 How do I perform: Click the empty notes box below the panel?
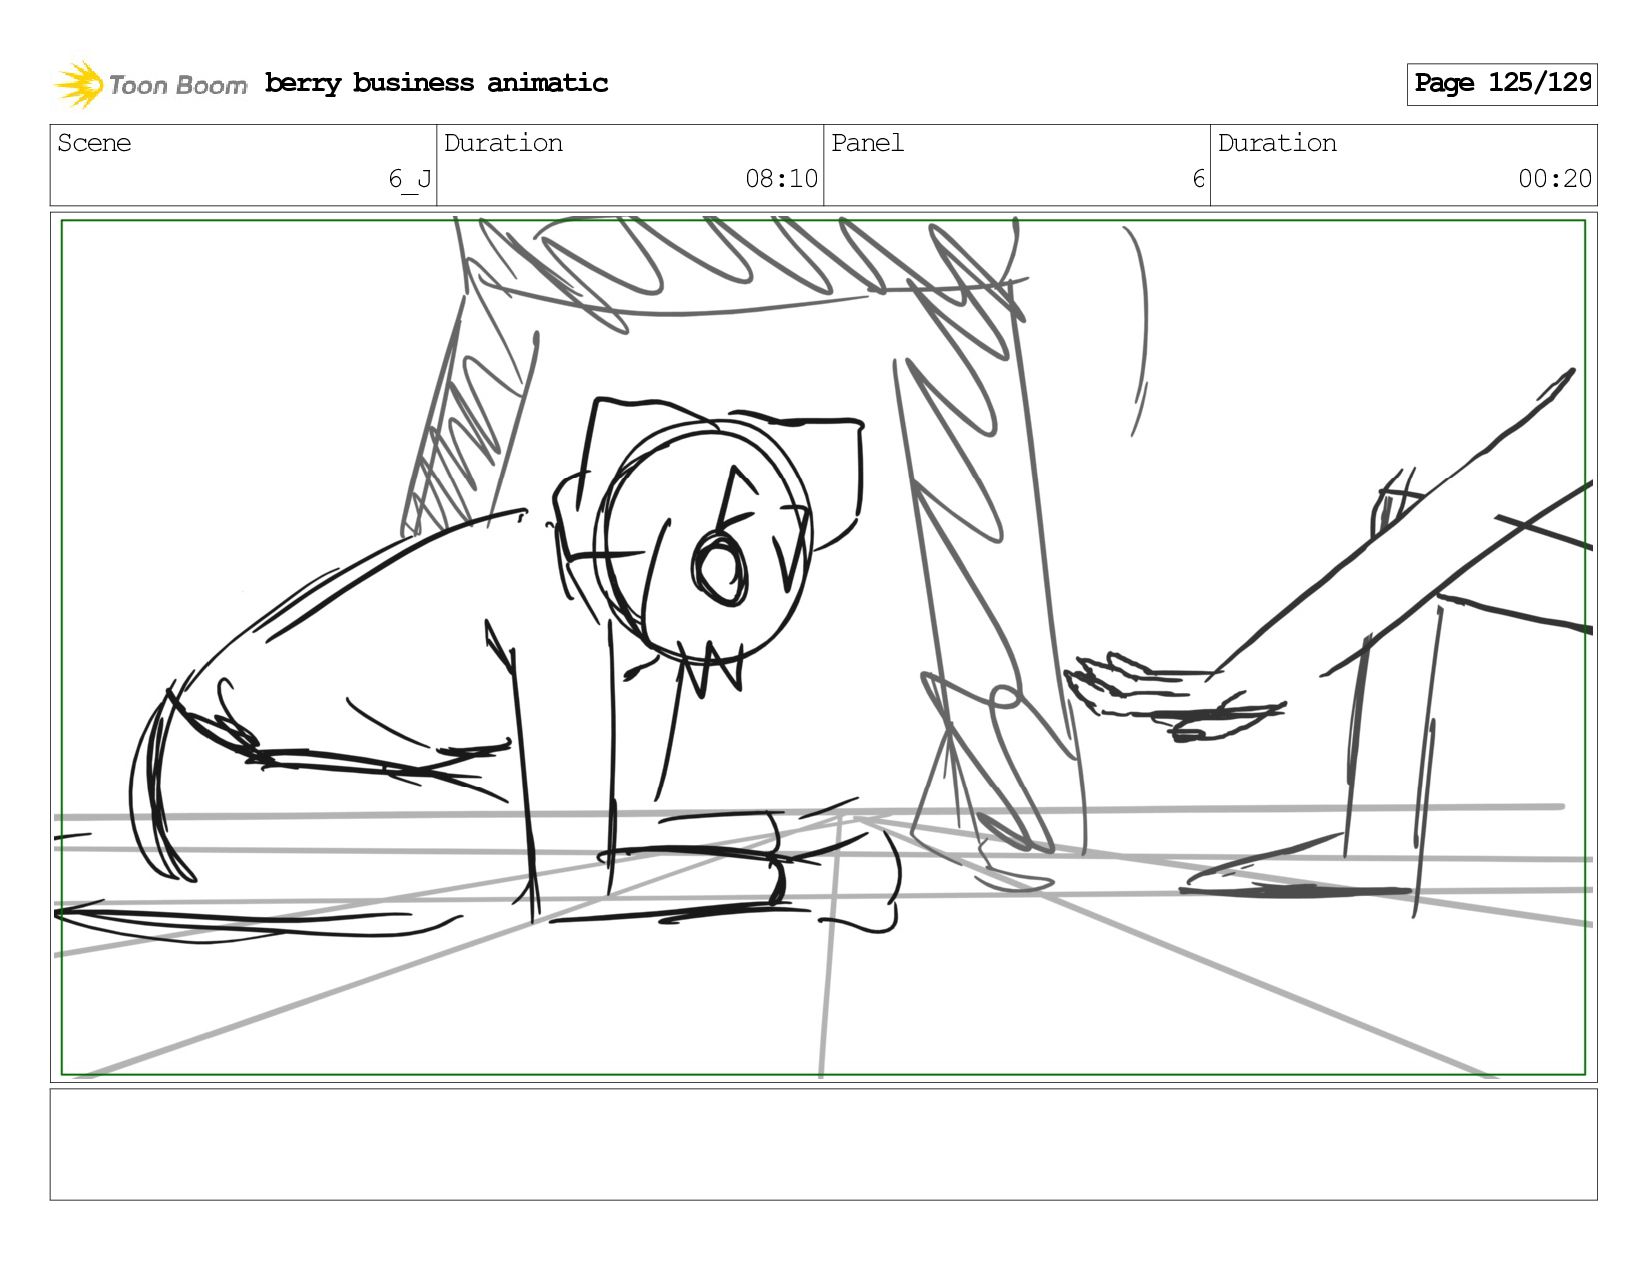[823, 1144]
